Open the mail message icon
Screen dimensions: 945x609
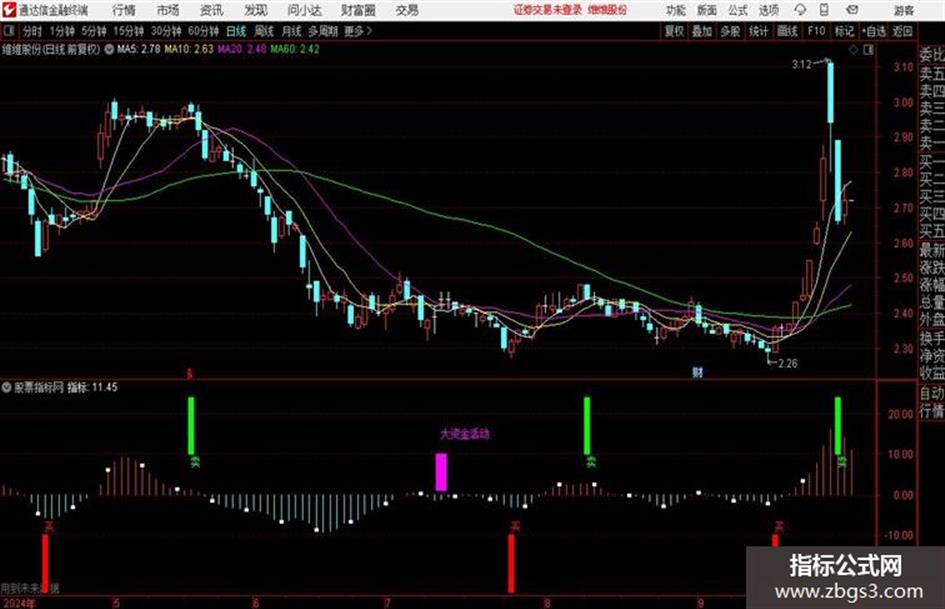(852, 10)
